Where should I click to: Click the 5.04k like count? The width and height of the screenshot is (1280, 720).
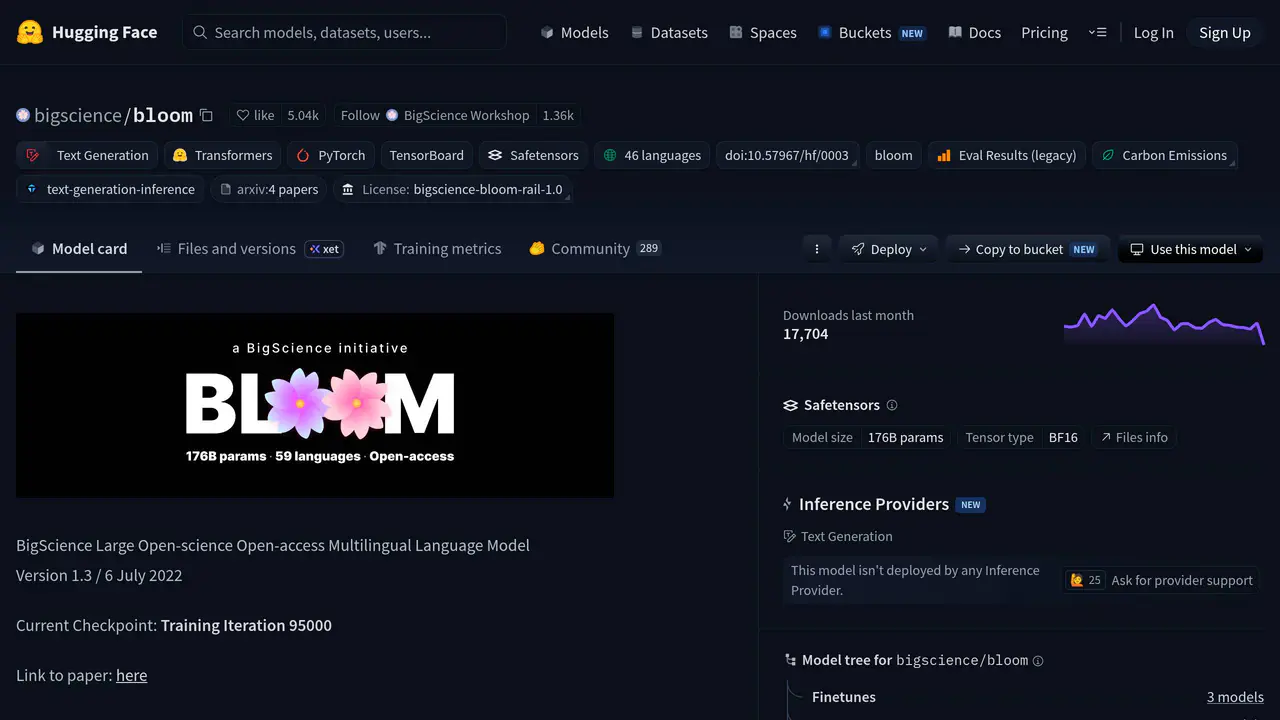303,115
